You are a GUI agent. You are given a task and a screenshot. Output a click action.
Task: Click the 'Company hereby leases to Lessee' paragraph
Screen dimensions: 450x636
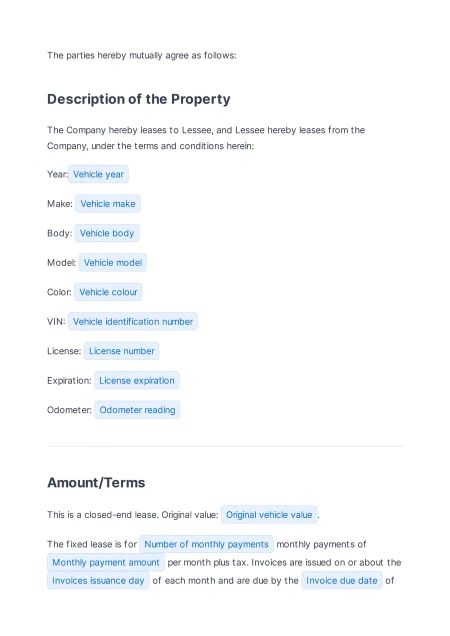coord(206,138)
